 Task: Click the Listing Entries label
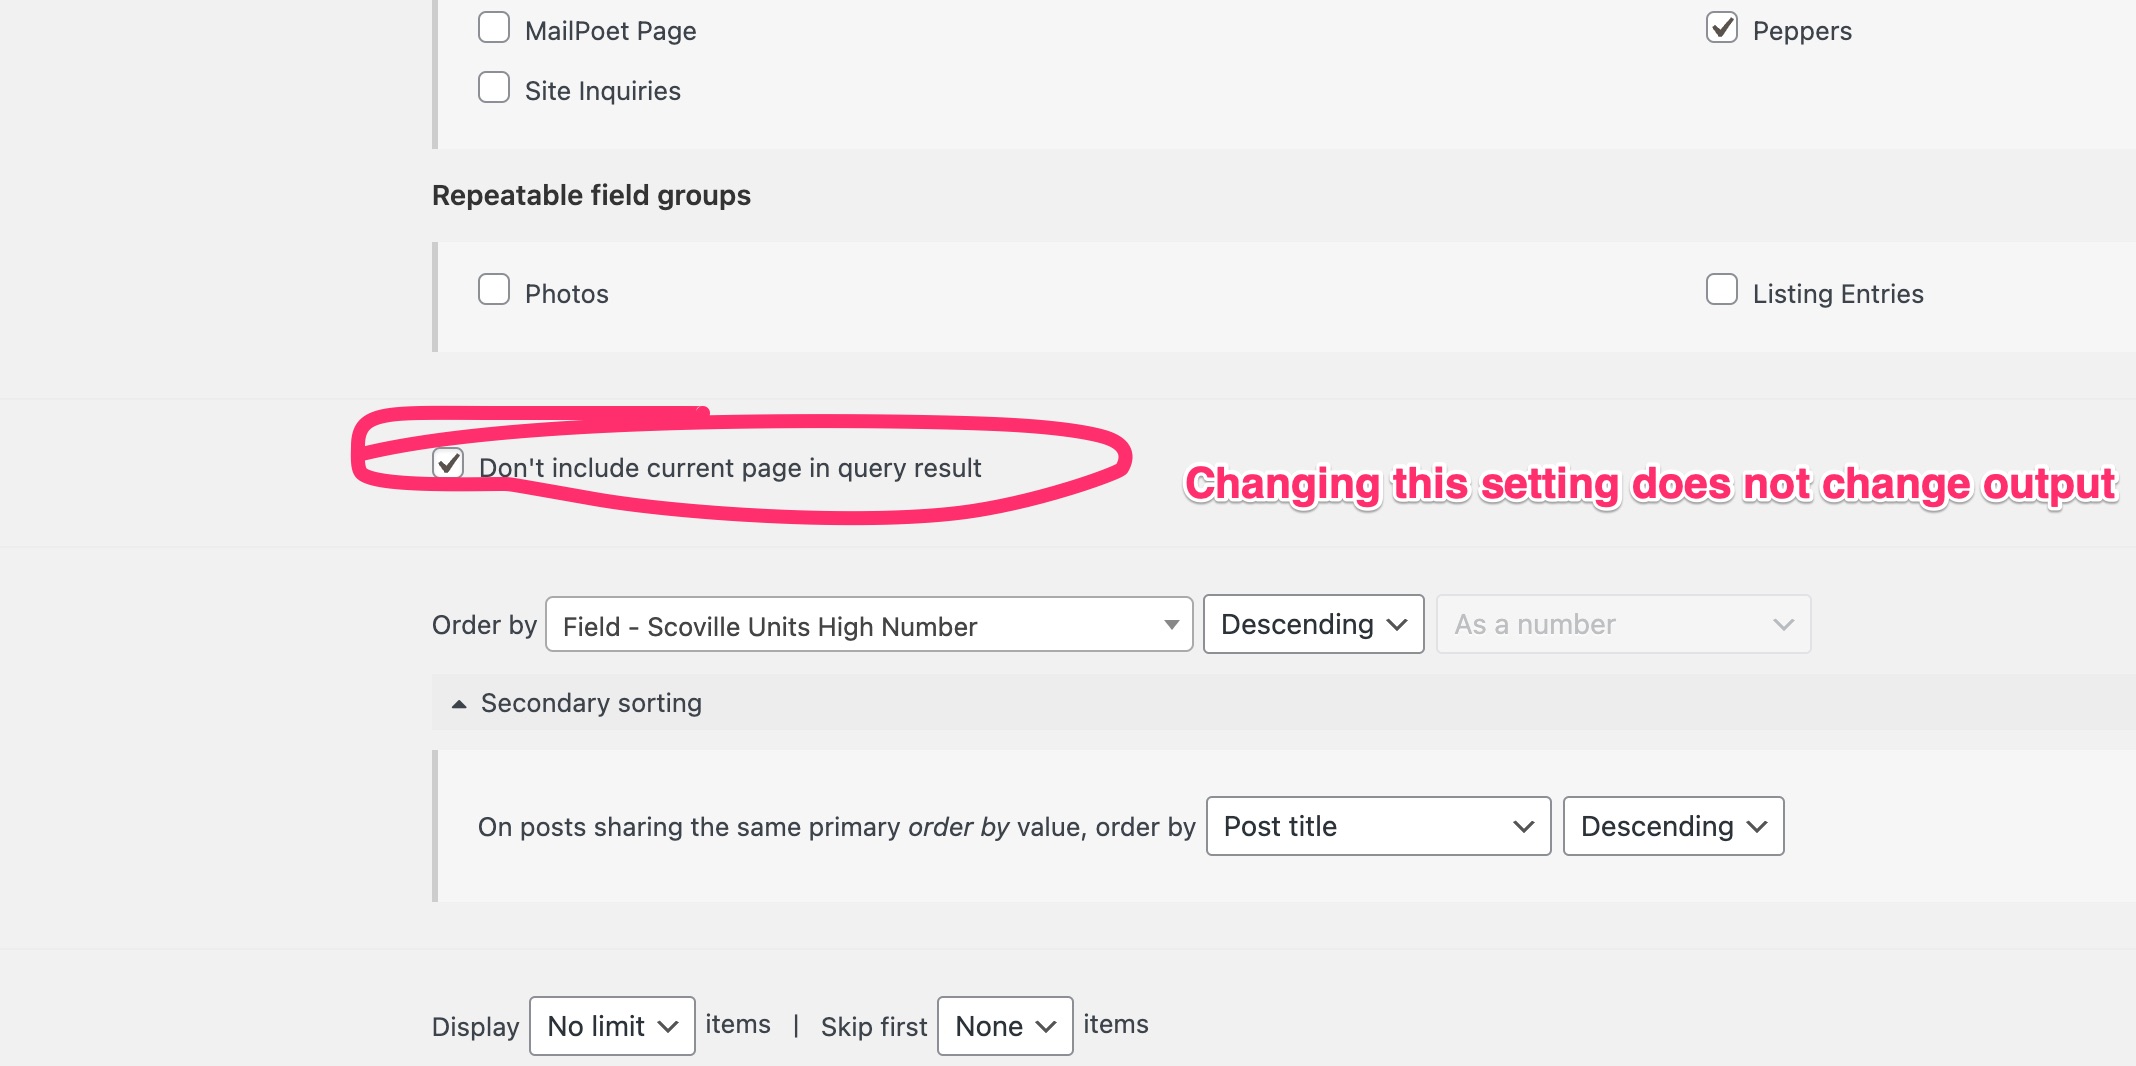1838,294
